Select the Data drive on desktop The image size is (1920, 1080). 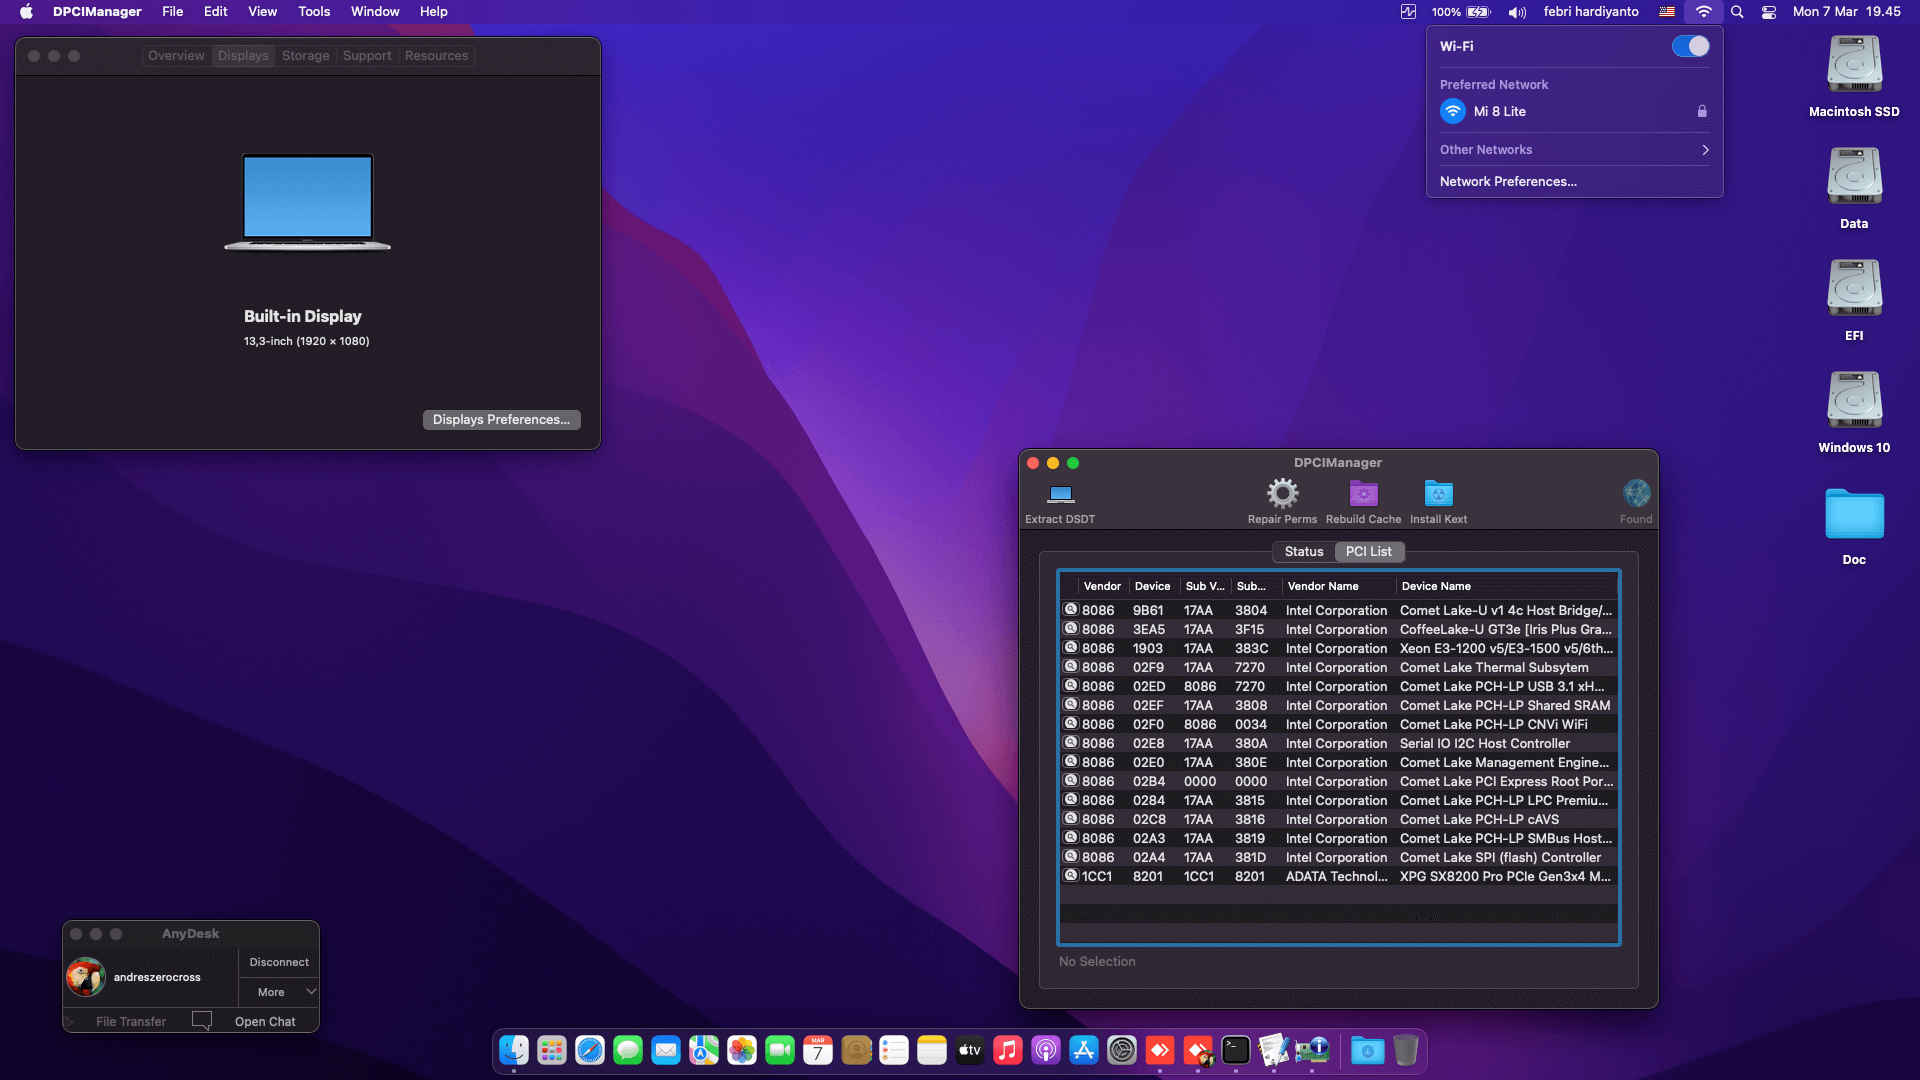point(1854,176)
